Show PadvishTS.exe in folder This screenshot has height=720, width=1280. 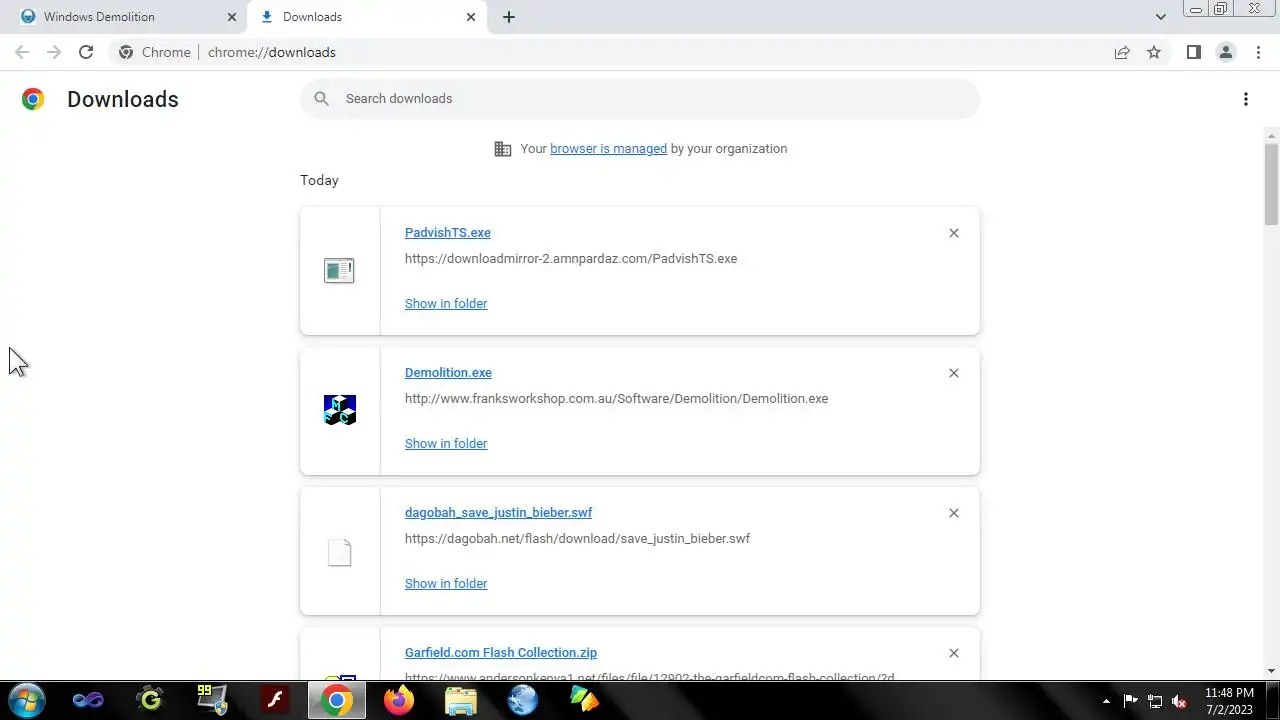point(446,303)
